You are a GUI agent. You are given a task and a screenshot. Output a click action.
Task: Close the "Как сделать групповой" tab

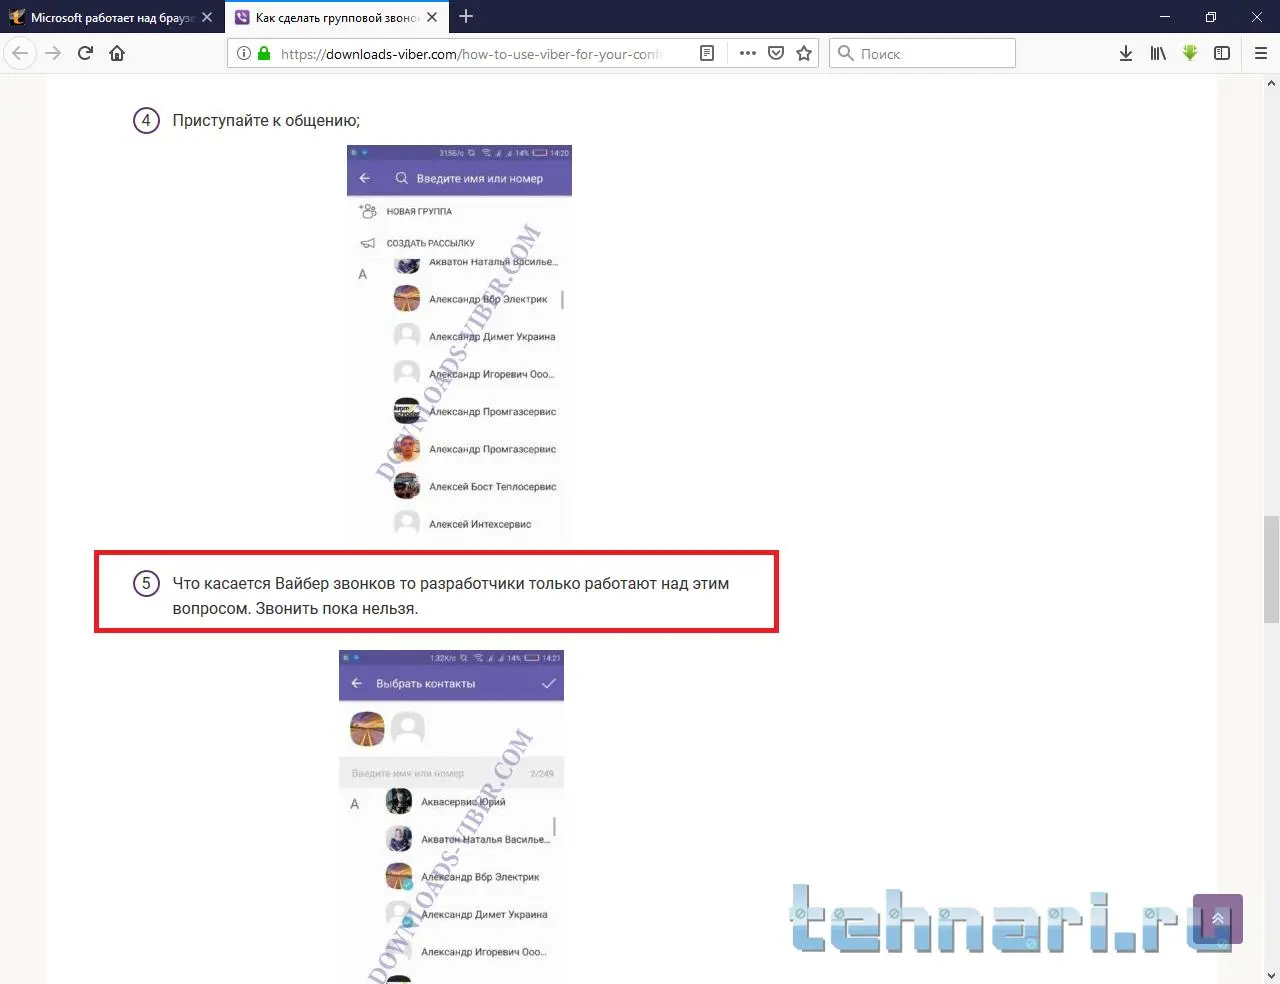click(432, 17)
